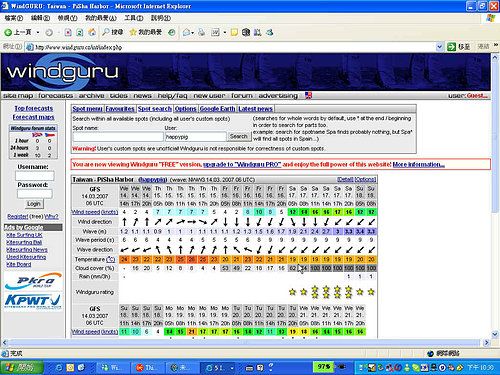Click the windguru logo

[x=62, y=72]
